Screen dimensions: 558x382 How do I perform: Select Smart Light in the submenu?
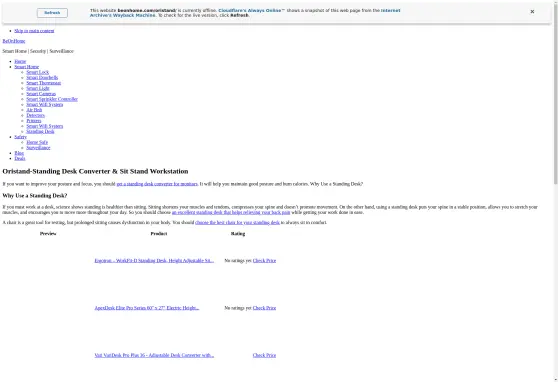(38, 88)
